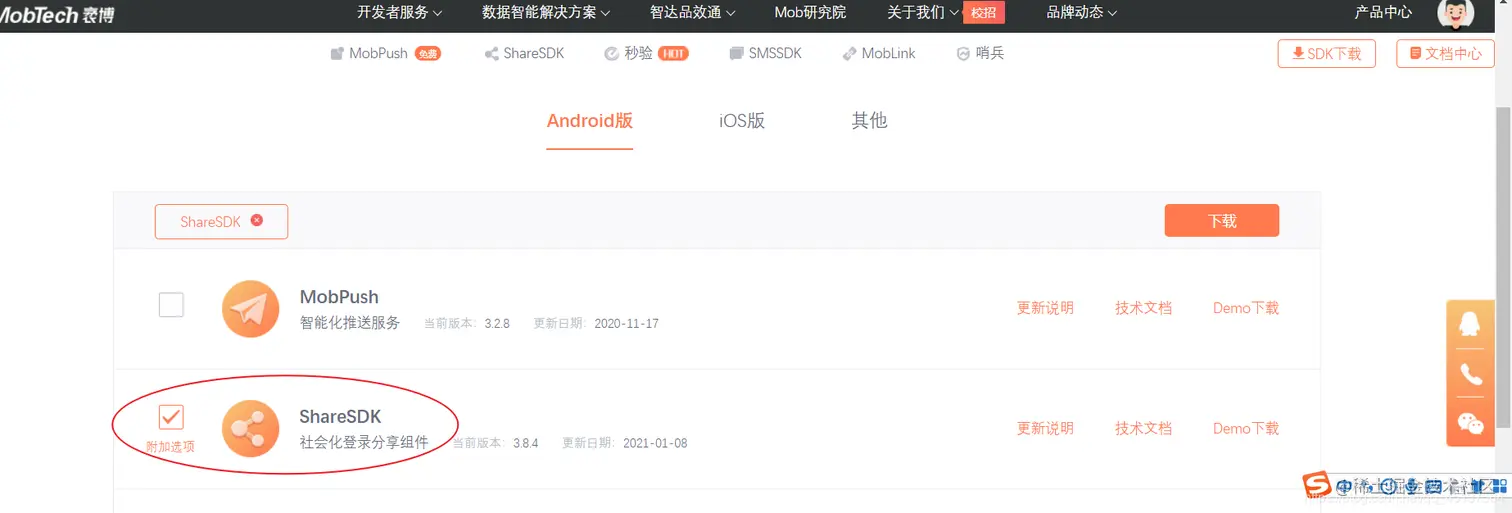The image size is (1512, 513).
Task: Open Mob研究院 menu item
Action: 810,12
